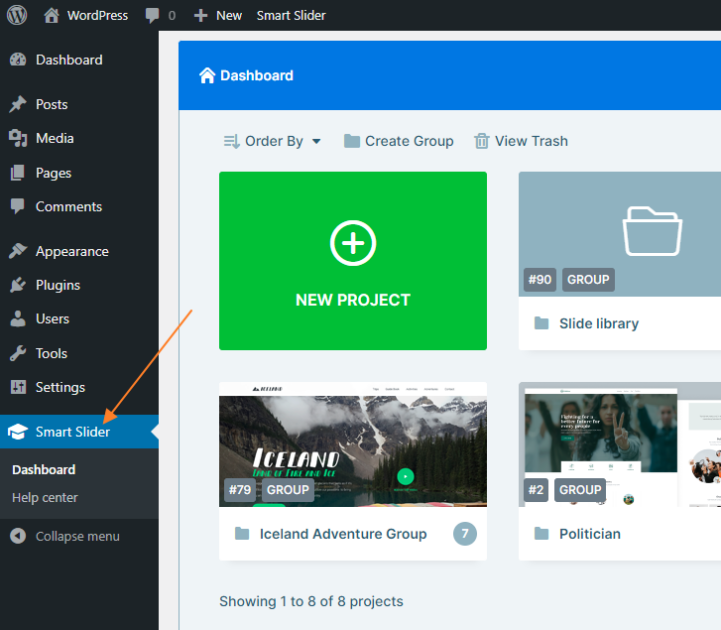
Task: Open the Settings menu
Action: click(79, 387)
